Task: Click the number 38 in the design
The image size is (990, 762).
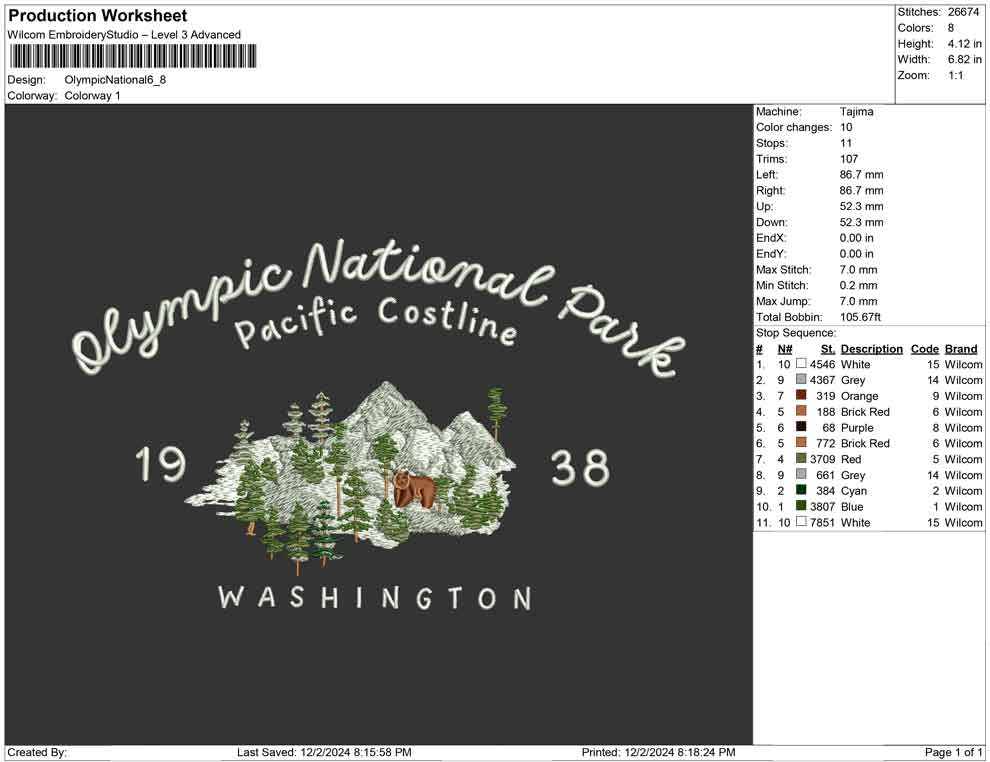Action: [580, 468]
